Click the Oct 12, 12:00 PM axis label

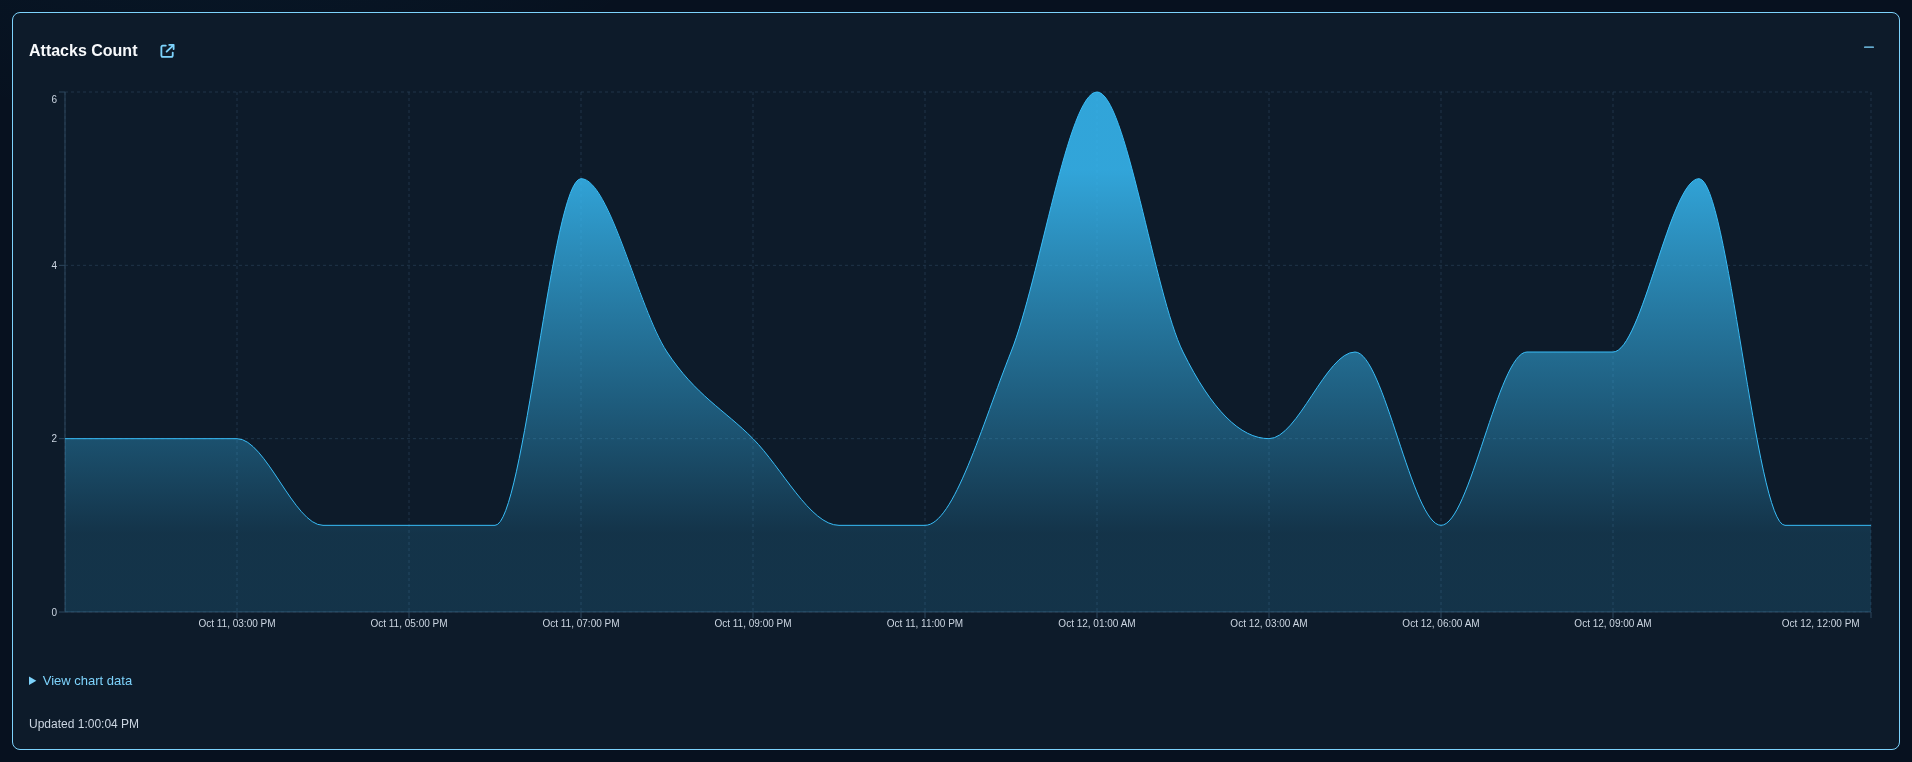point(1820,624)
